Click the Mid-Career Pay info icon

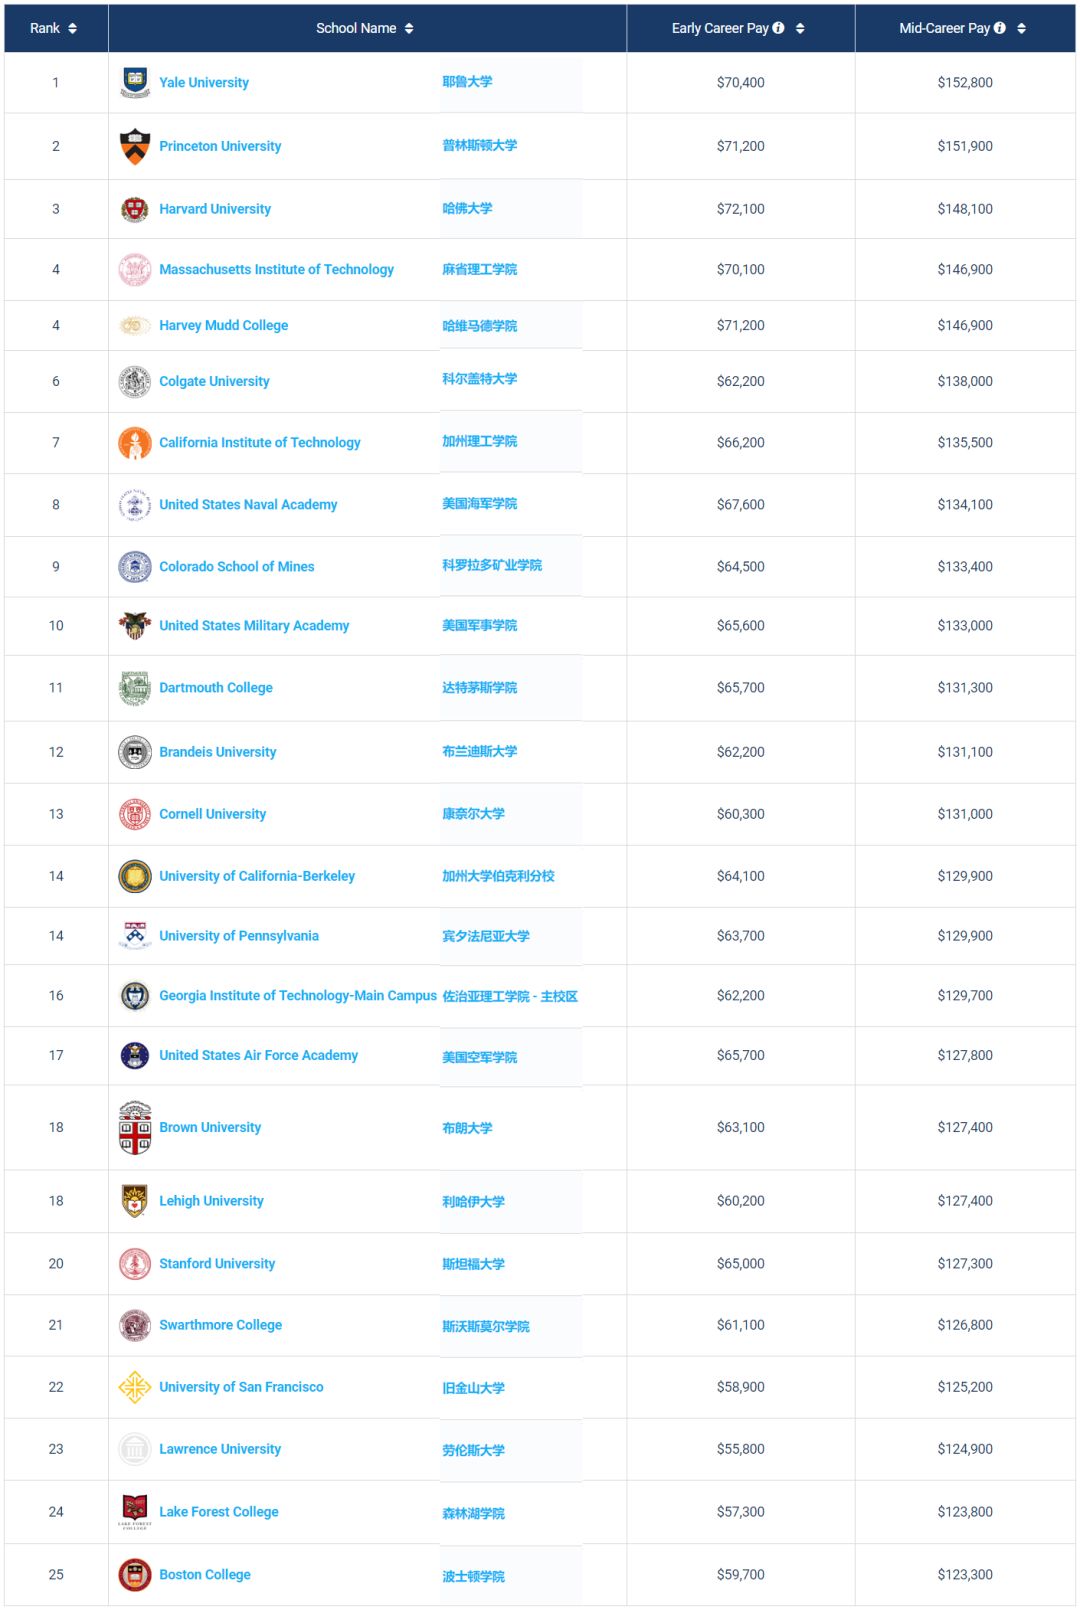tap(1000, 28)
